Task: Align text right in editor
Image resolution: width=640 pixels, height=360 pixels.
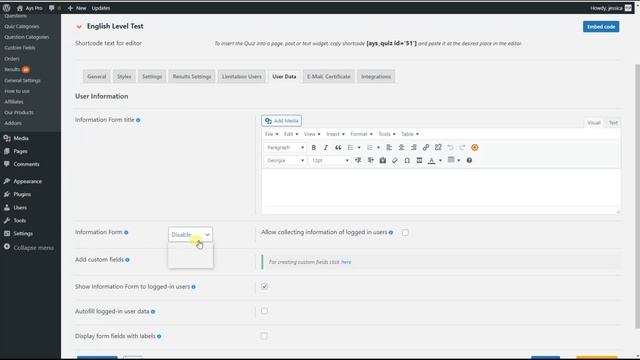Action: 413,147
